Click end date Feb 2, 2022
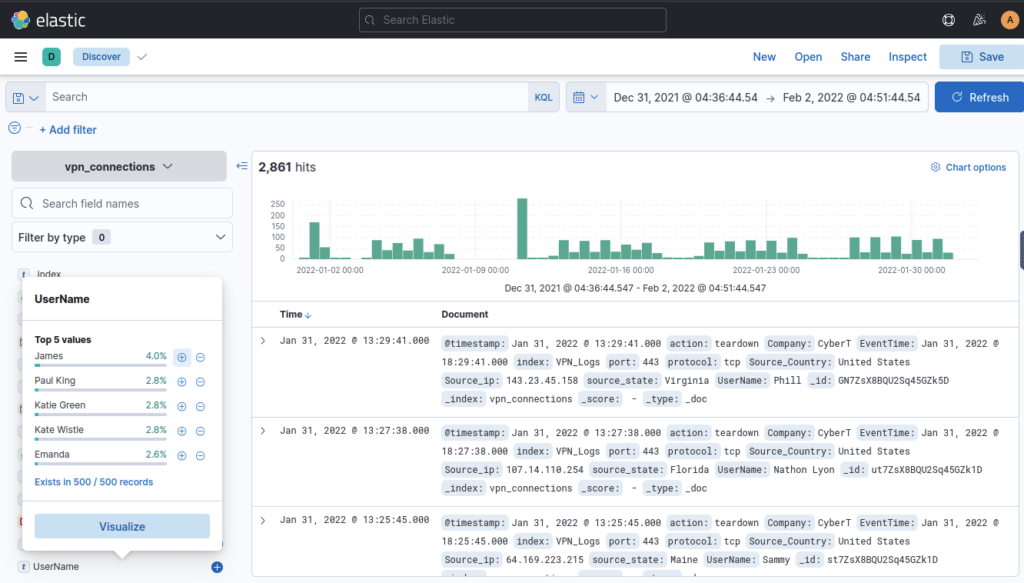This screenshot has width=1024, height=583. 852,97
